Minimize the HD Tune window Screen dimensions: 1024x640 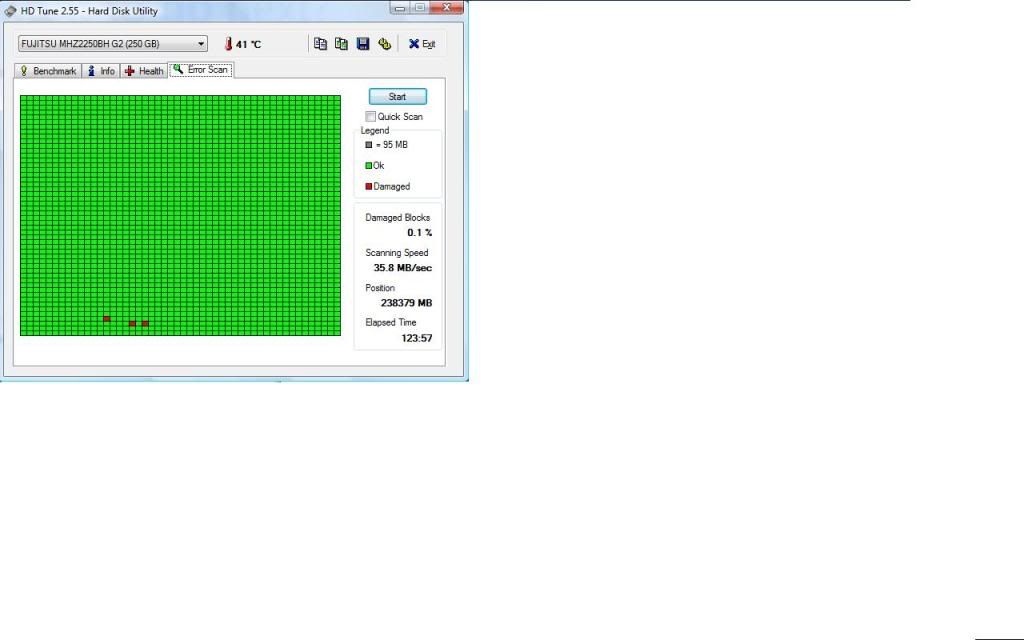click(x=400, y=8)
